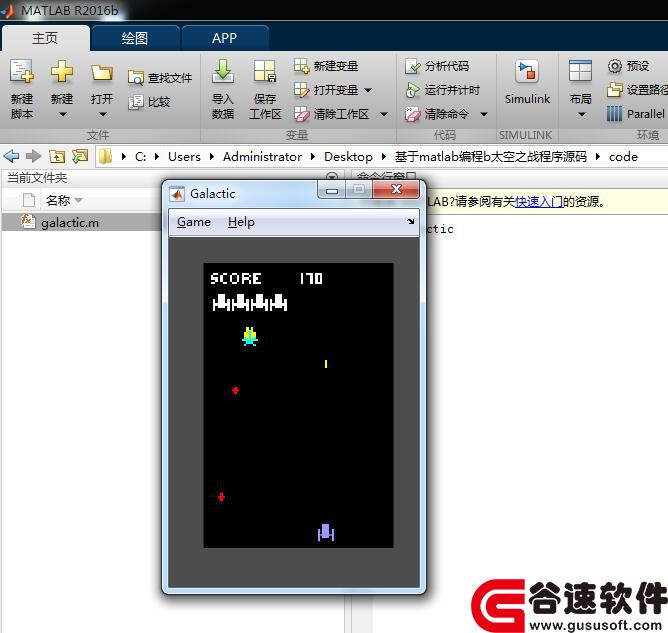This screenshot has height=633, width=668.
Task: Open dropdown arrow under Open (打开)
Action: click(x=102, y=114)
